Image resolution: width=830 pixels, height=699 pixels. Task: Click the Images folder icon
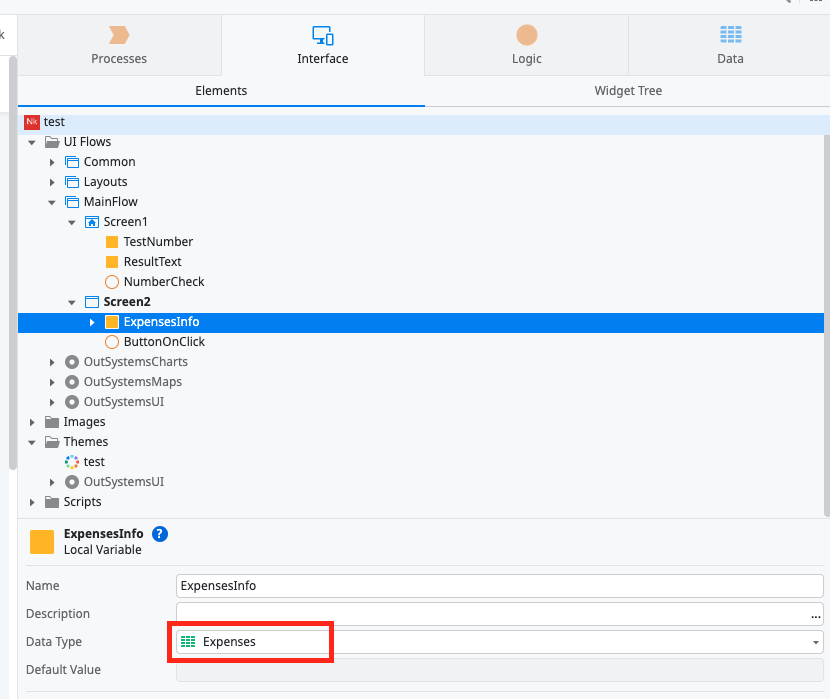click(x=52, y=422)
